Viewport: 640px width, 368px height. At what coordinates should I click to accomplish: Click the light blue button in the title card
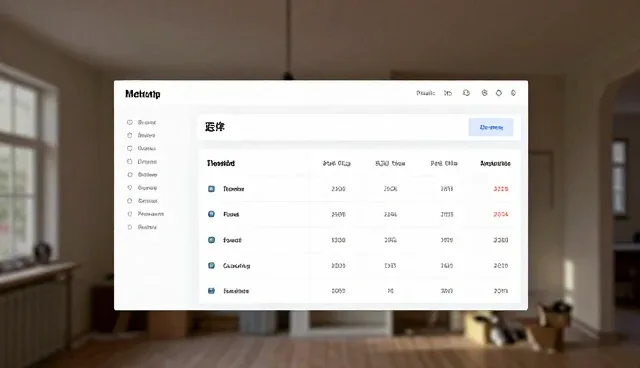pyautogui.click(x=491, y=127)
